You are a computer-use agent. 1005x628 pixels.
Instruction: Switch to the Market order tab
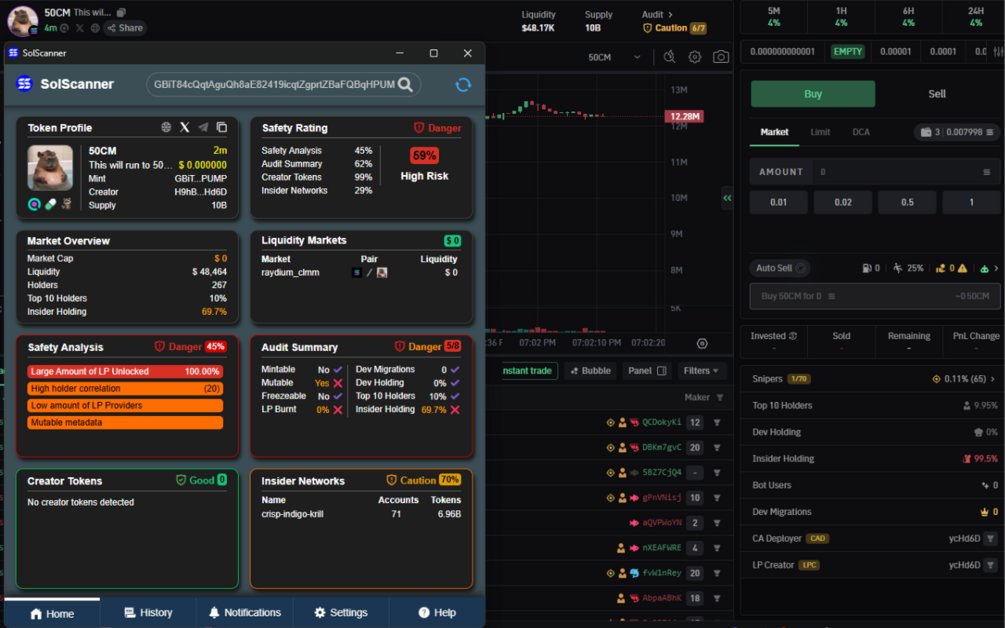point(774,132)
